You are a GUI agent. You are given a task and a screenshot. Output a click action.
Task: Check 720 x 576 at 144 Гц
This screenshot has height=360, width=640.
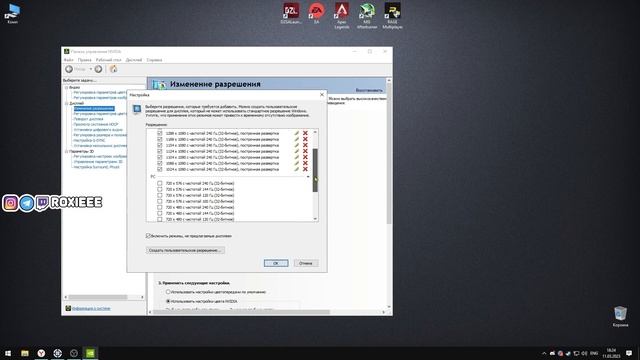click(x=160, y=189)
